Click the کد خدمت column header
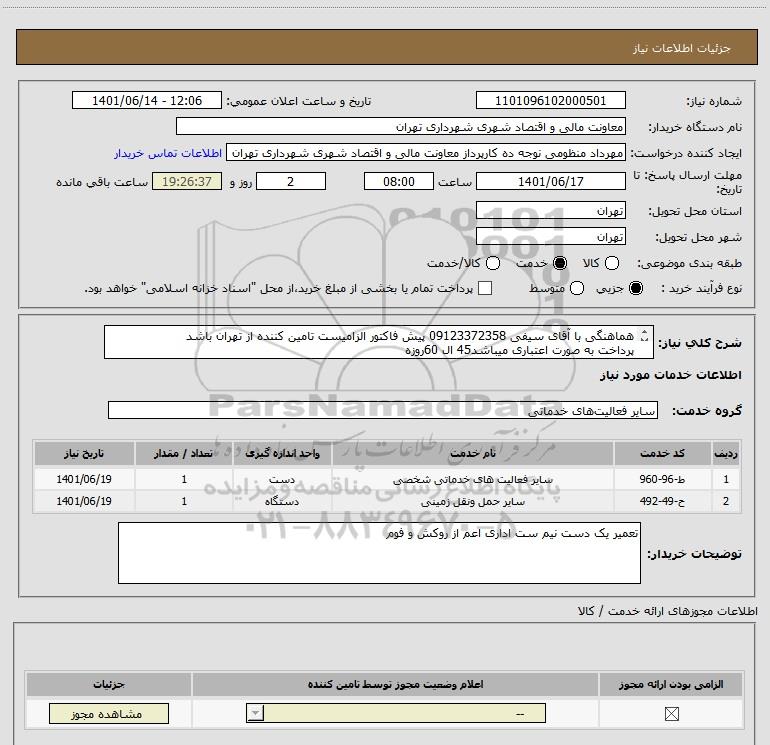 point(662,454)
